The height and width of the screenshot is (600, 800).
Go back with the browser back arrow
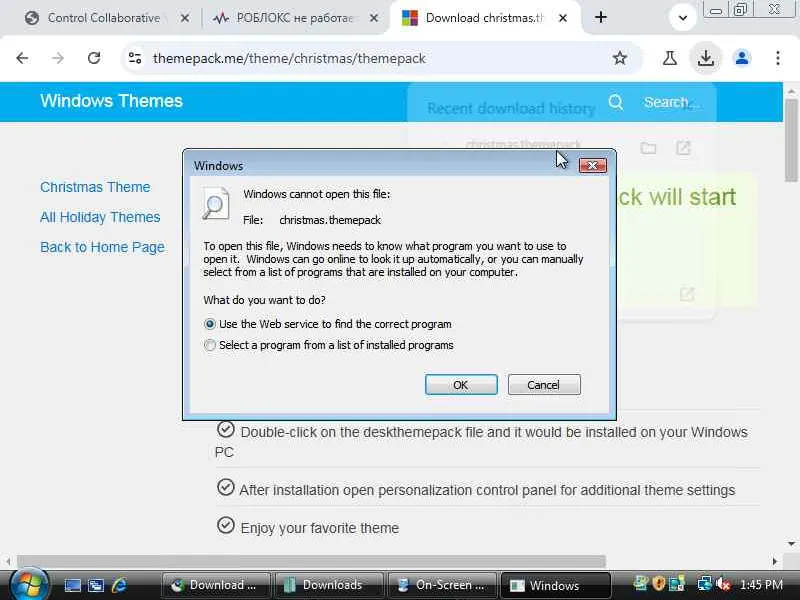tap(22, 58)
